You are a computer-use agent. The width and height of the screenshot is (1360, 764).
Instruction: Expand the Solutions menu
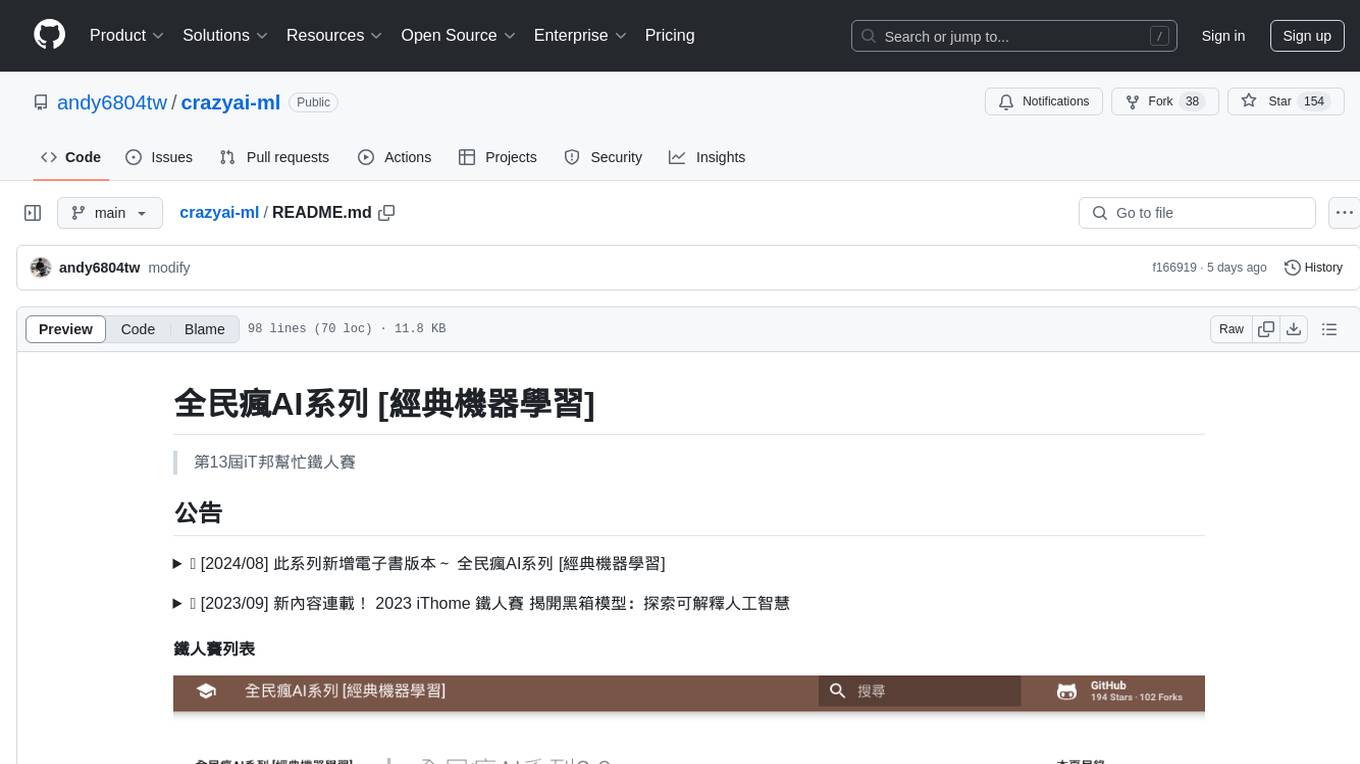pyautogui.click(x=225, y=35)
